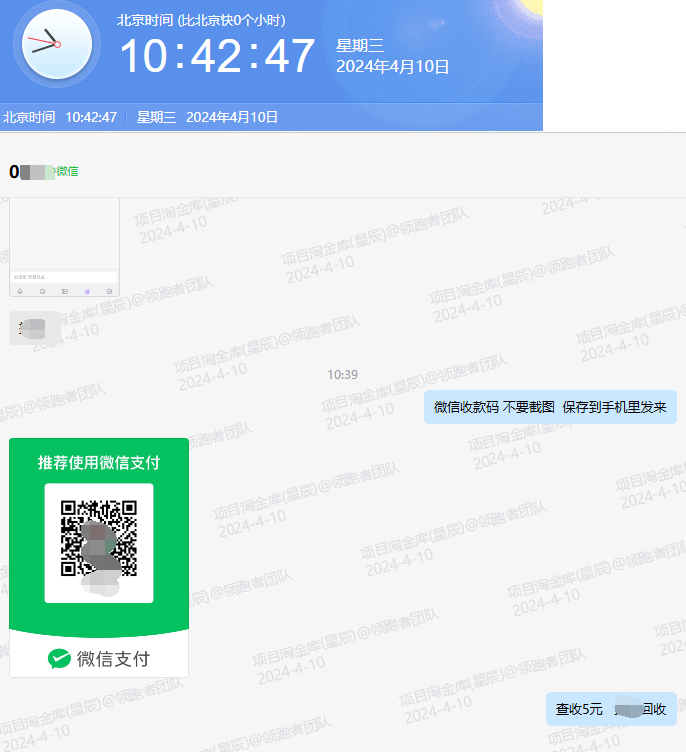The width and height of the screenshot is (686, 752).
Task: Click the small blurred received message bubble
Action: coord(35,329)
